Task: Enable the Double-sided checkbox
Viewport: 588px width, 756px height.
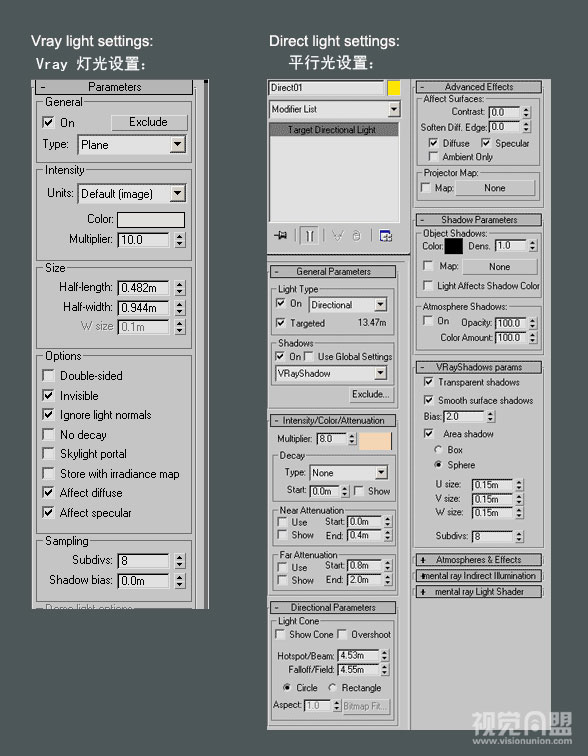Action: [49, 376]
